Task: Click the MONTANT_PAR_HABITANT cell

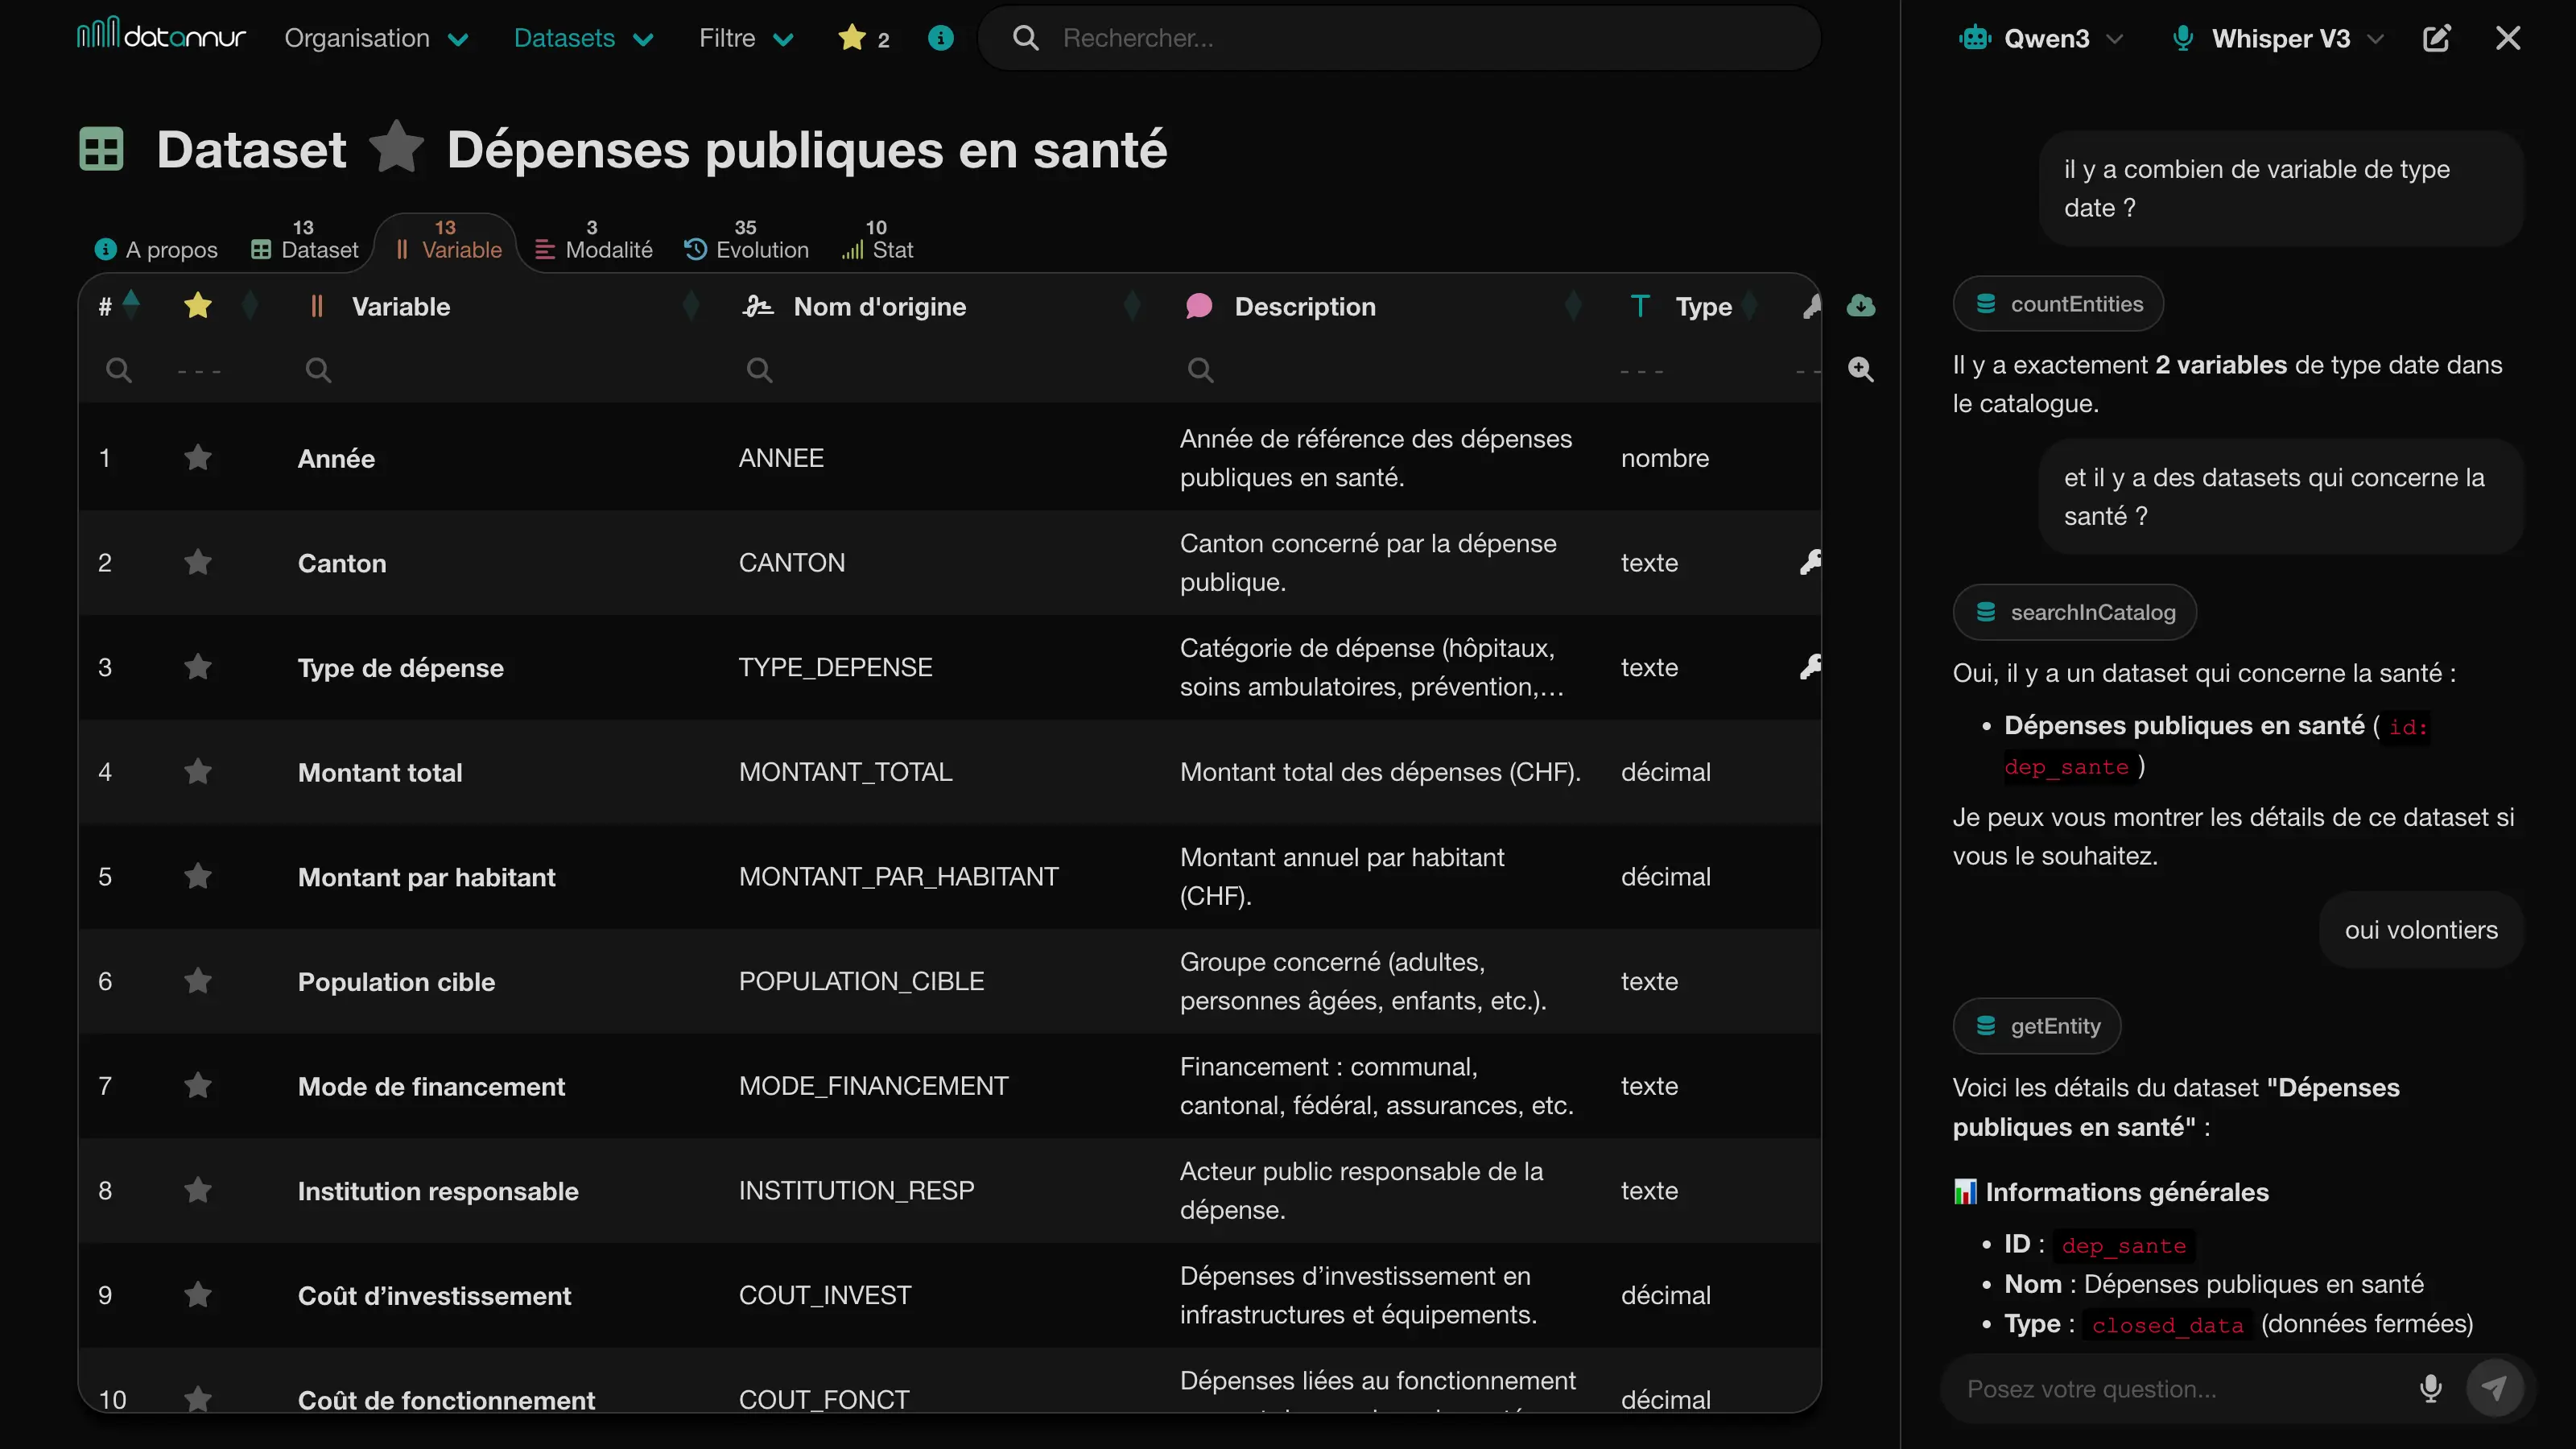Action: click(898, 876)
